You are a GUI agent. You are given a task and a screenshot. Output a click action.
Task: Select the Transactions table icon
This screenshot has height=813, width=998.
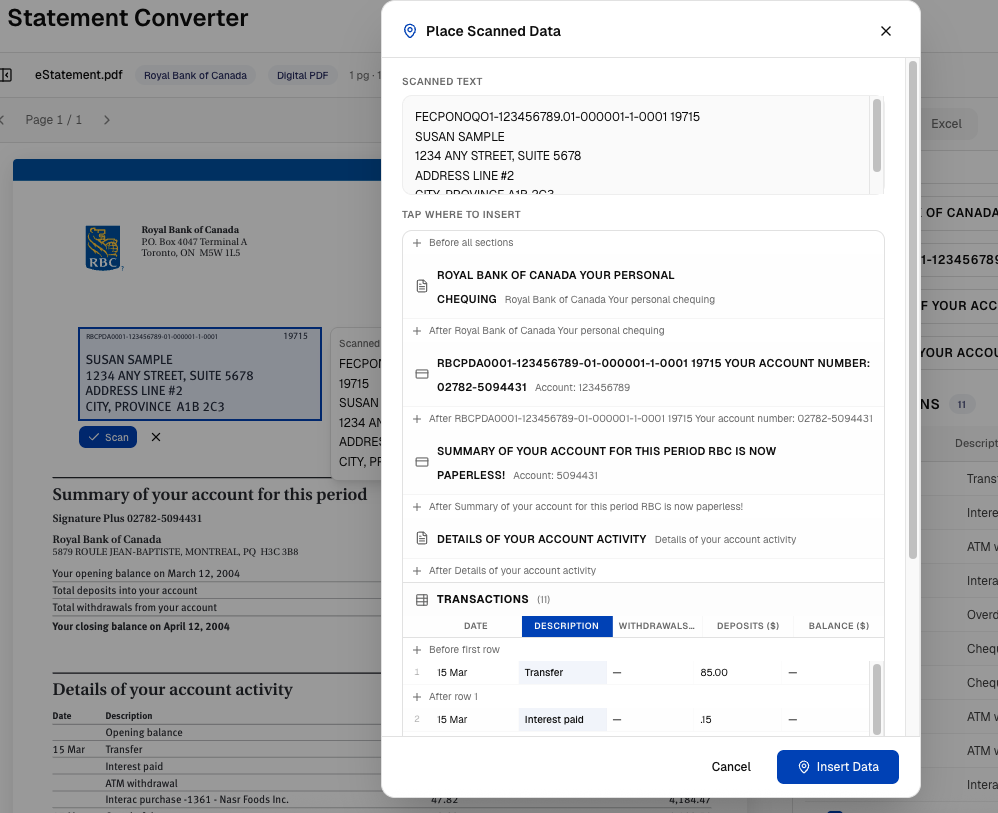(x=422, y=600)
